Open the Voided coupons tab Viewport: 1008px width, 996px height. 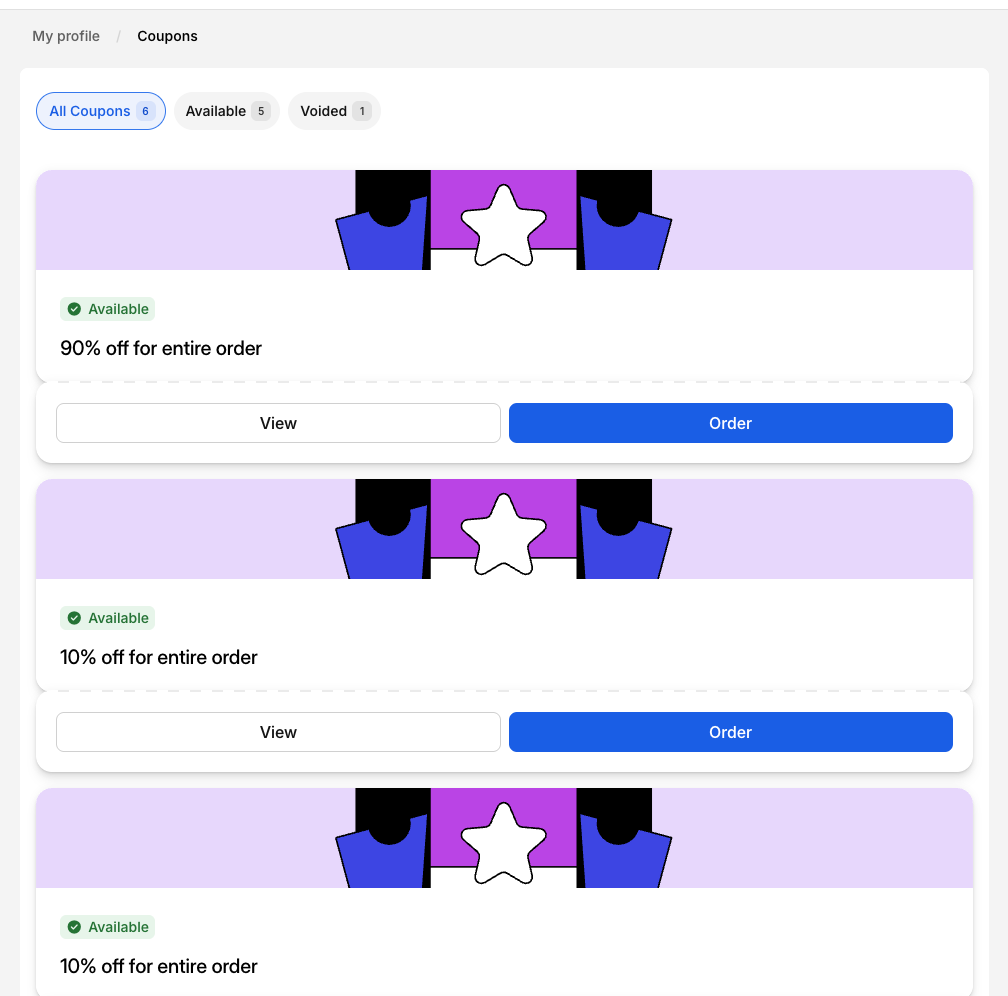point(323,111)
